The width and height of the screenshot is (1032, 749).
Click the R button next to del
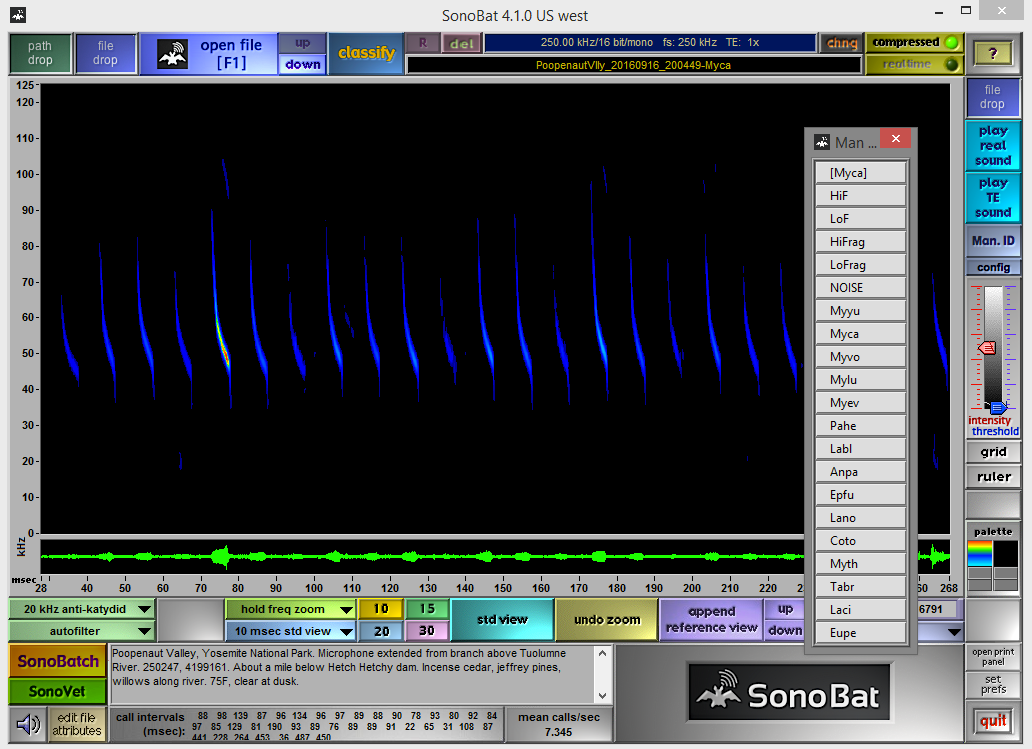click(422, 43)
